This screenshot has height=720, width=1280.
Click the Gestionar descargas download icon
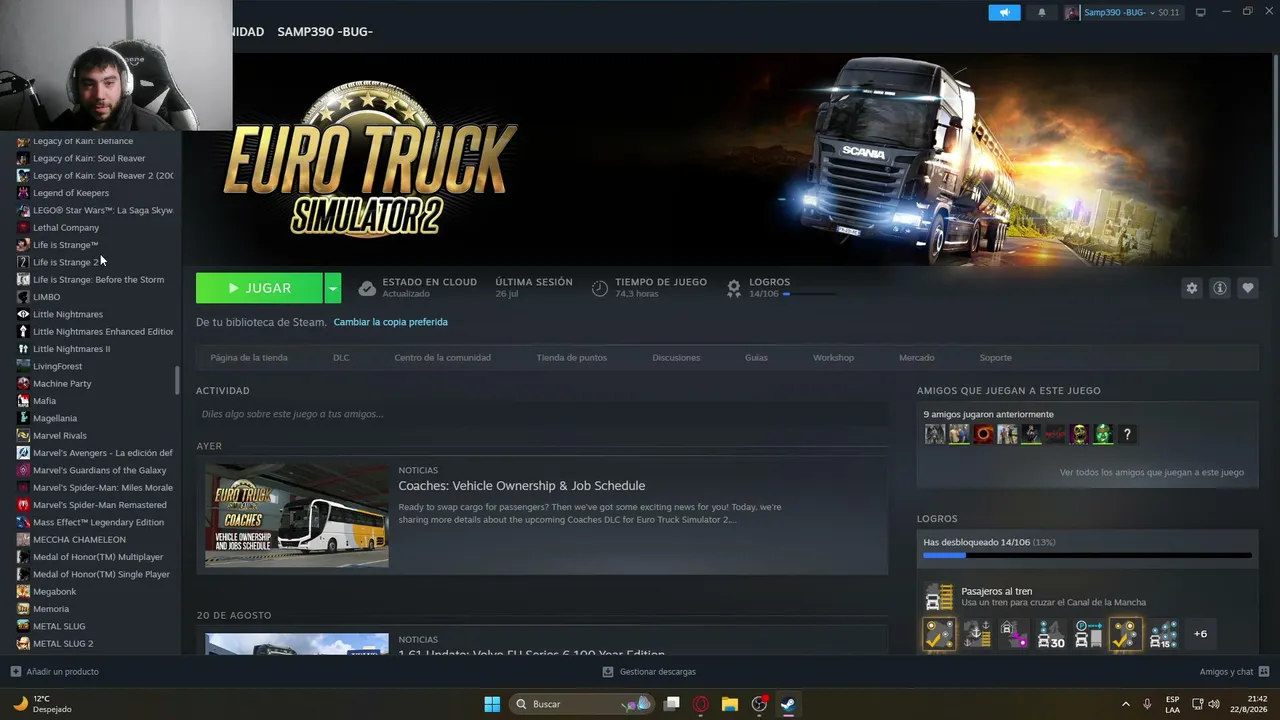pyautogui.click(x=608, y=672)
